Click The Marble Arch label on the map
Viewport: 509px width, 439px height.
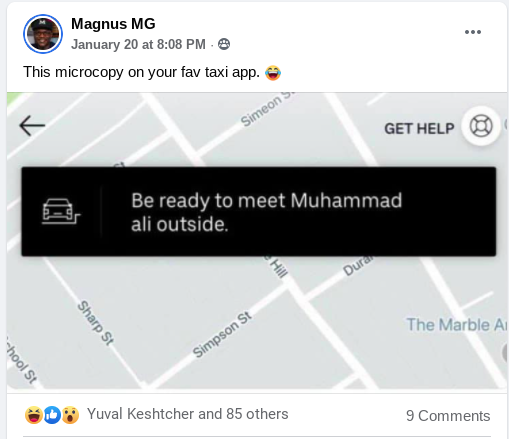(456, 325)
